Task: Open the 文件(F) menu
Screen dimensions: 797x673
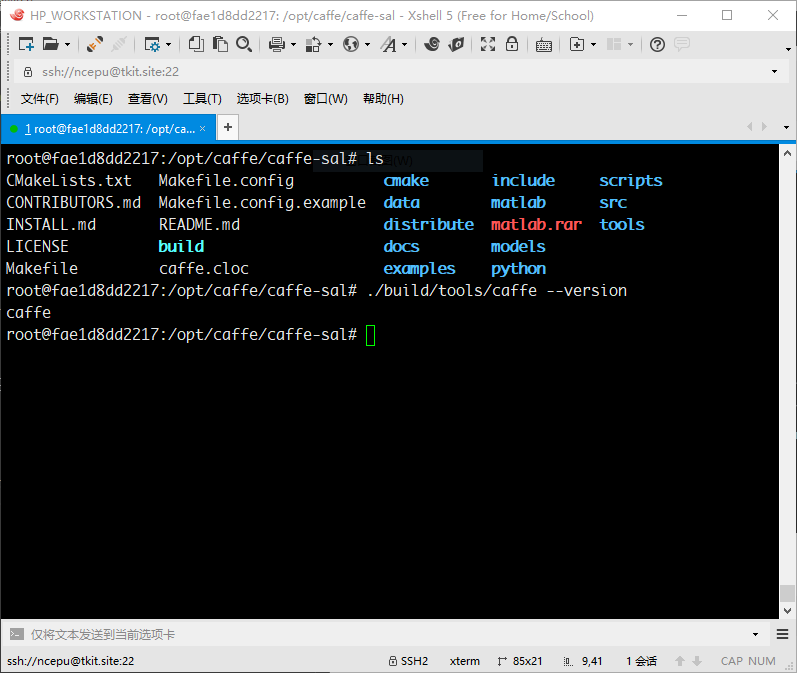Action: coord(40,99)
